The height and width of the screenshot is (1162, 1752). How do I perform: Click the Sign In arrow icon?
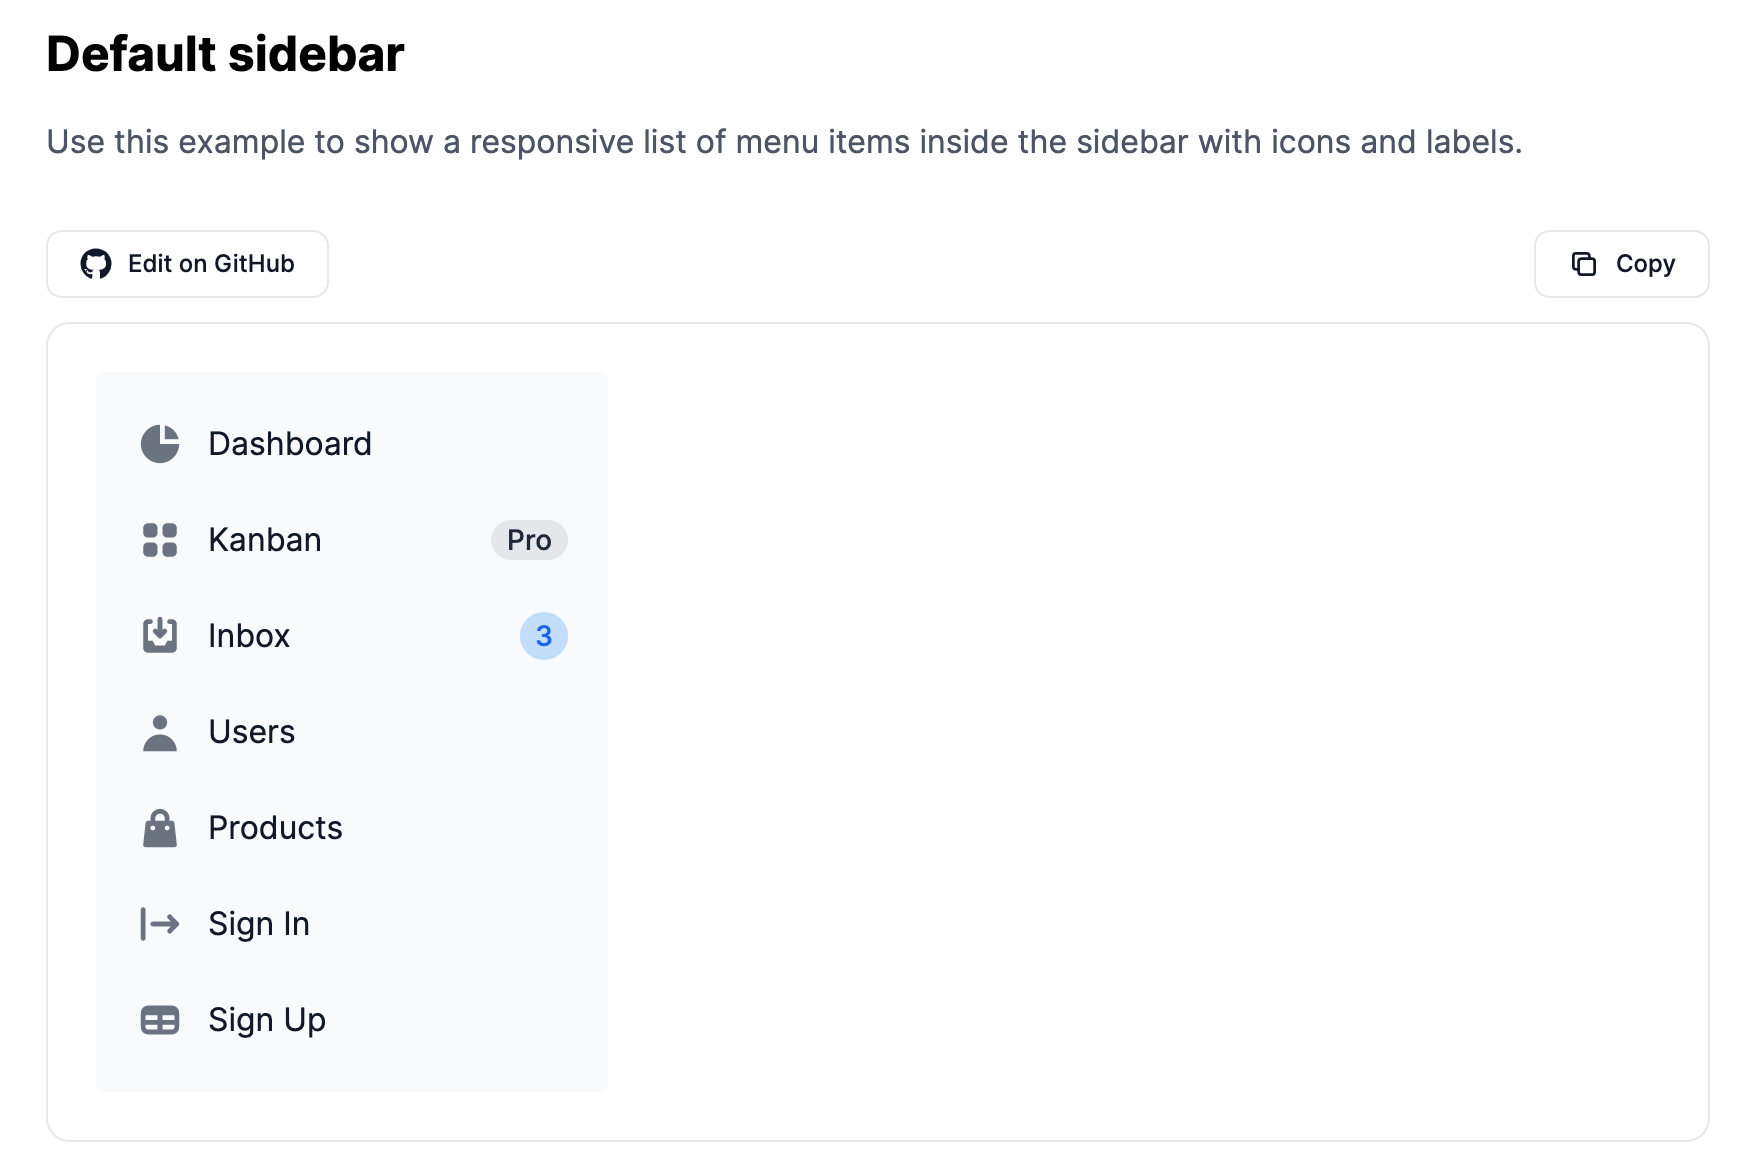point(160,924)
